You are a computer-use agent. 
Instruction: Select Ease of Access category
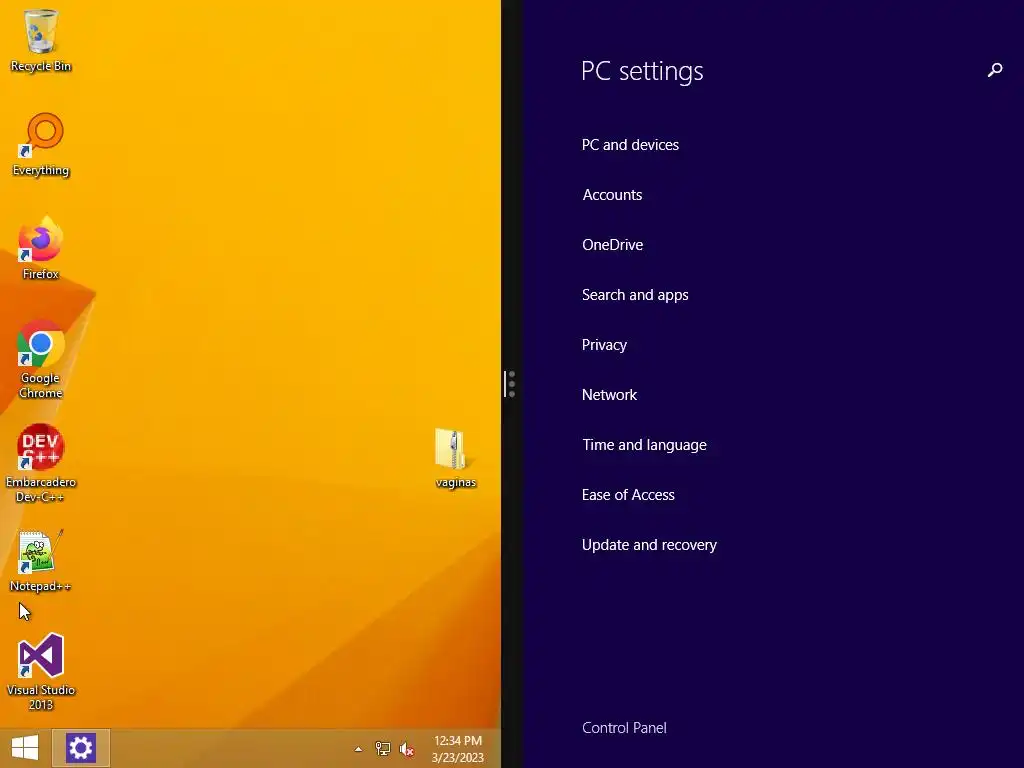pos(628,495)
